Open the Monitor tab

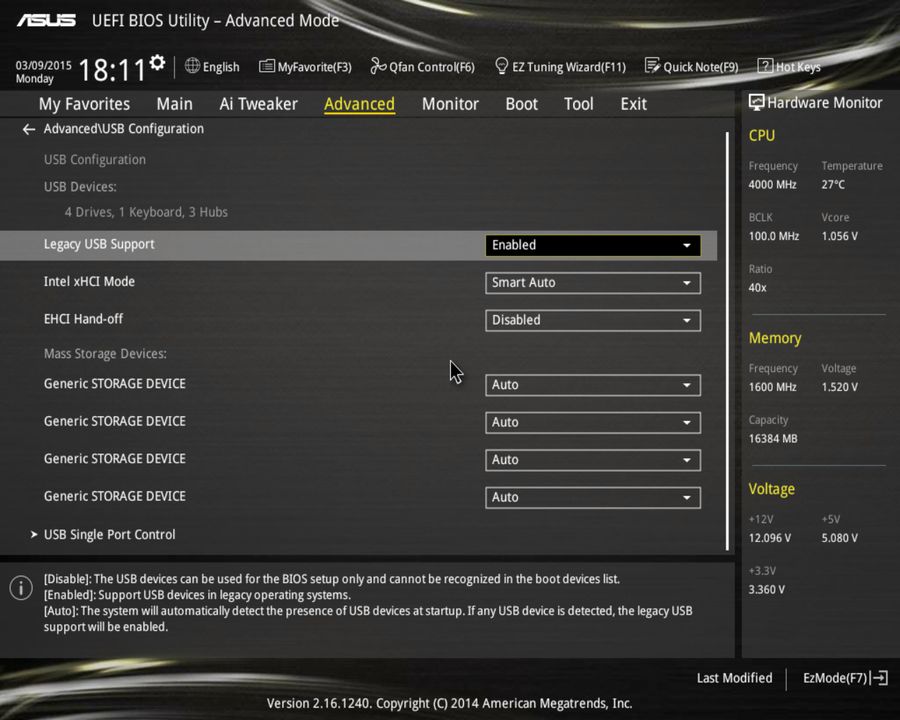tap(450, 103)
